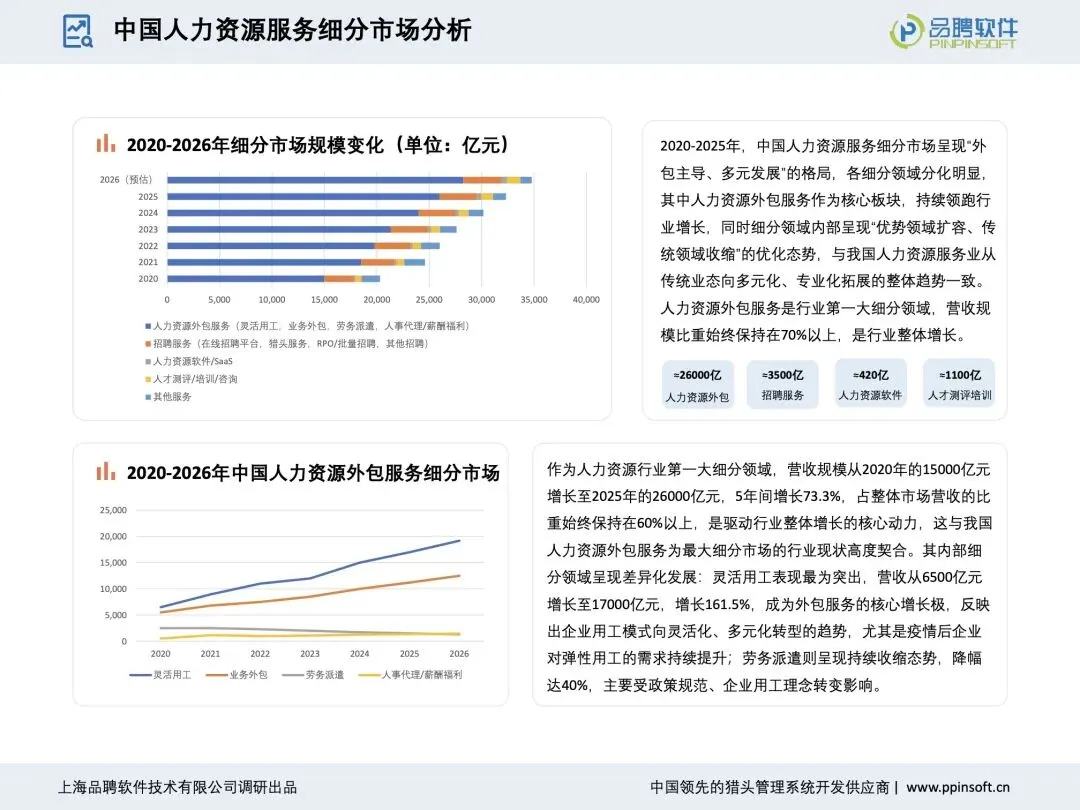Click the blue 灵活用工 line legend marker
Screen dimensions: 1080x810
141,675
